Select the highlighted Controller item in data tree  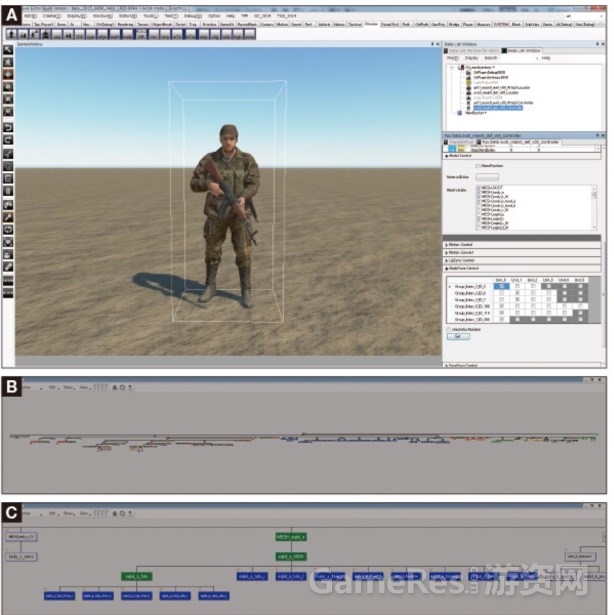pyautogui.click(x=498, y=108)
